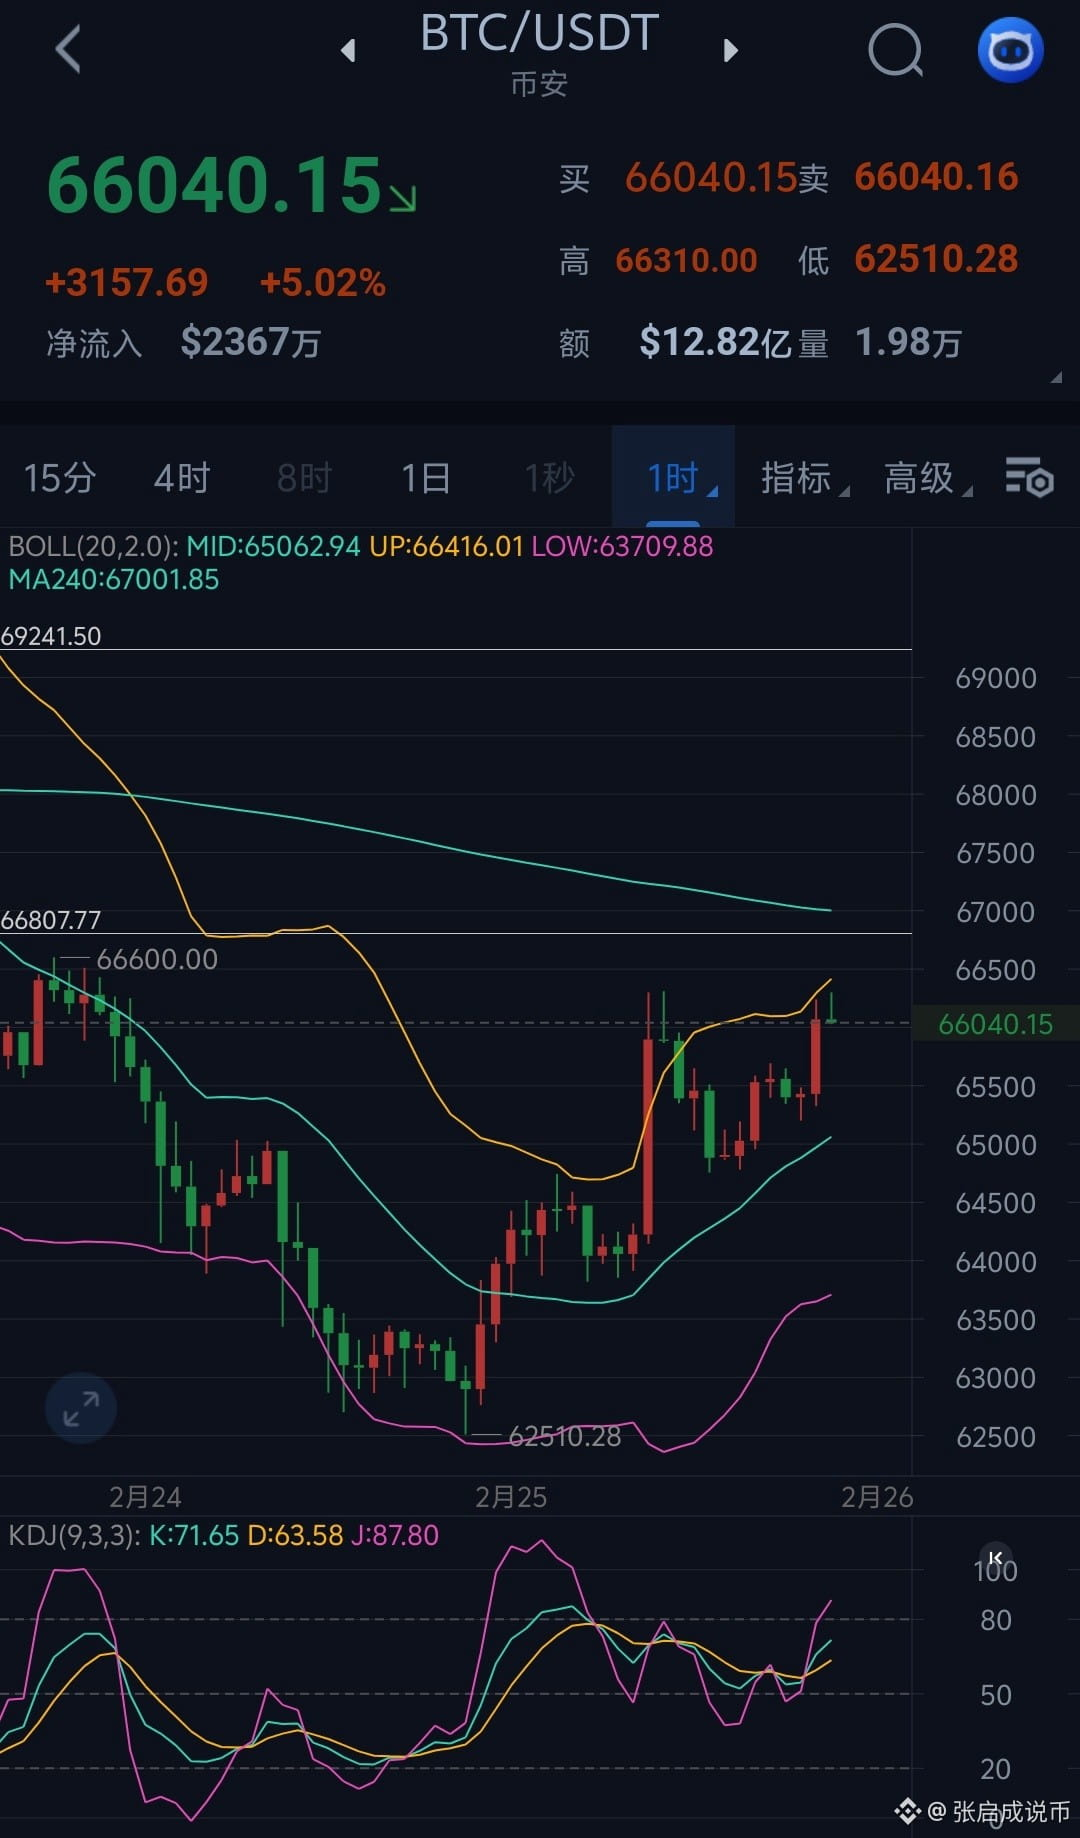Open the KDJ(9,3,3) indicator settings
This screenshot has width=1080, height=1838.
75,1535
